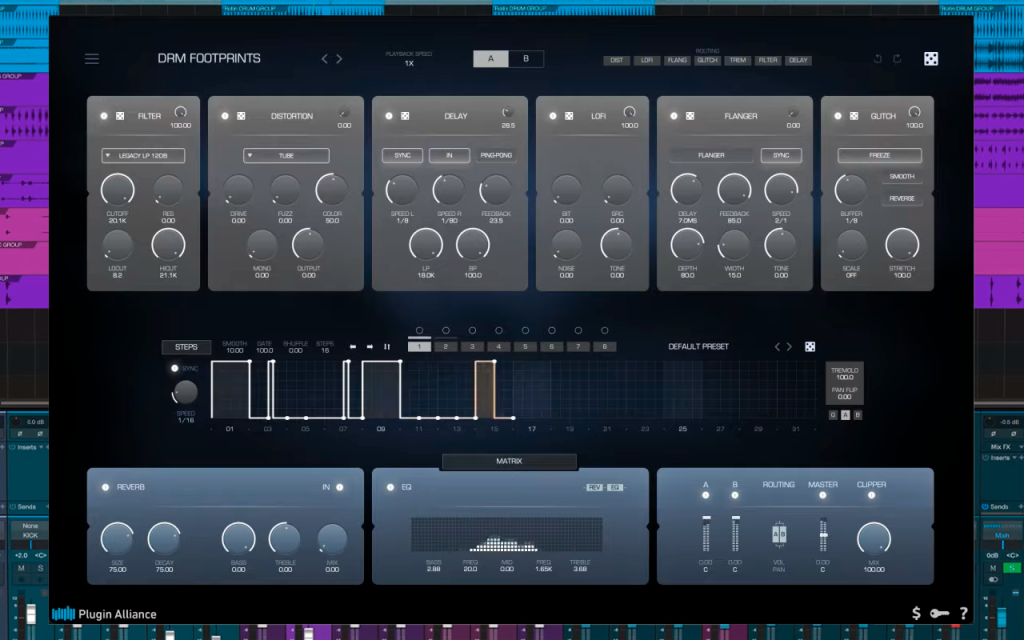1024x640 pixels.
Task: Open the MATRIX panel button
Action: [509, 461]
